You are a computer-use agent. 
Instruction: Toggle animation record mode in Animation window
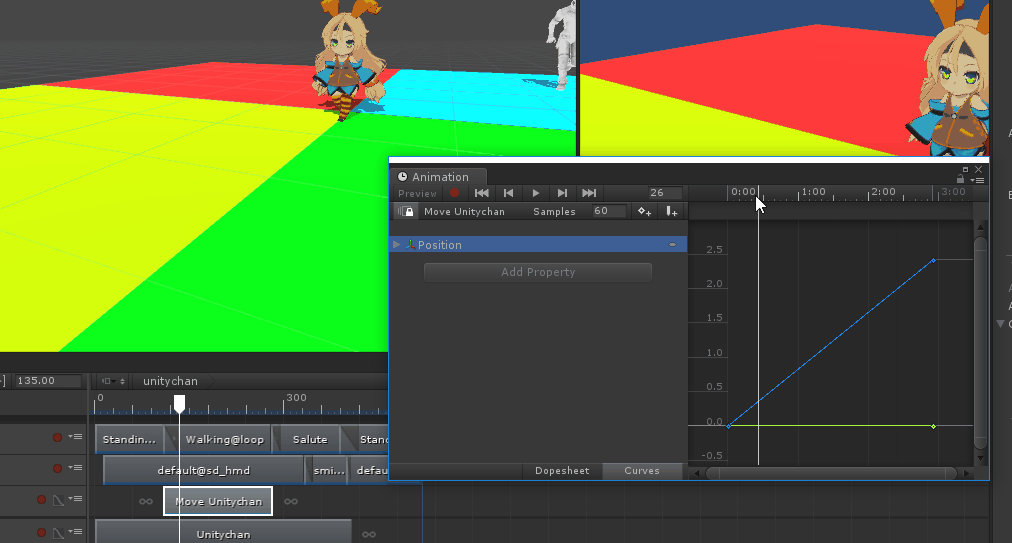click(x=454, y=193)
